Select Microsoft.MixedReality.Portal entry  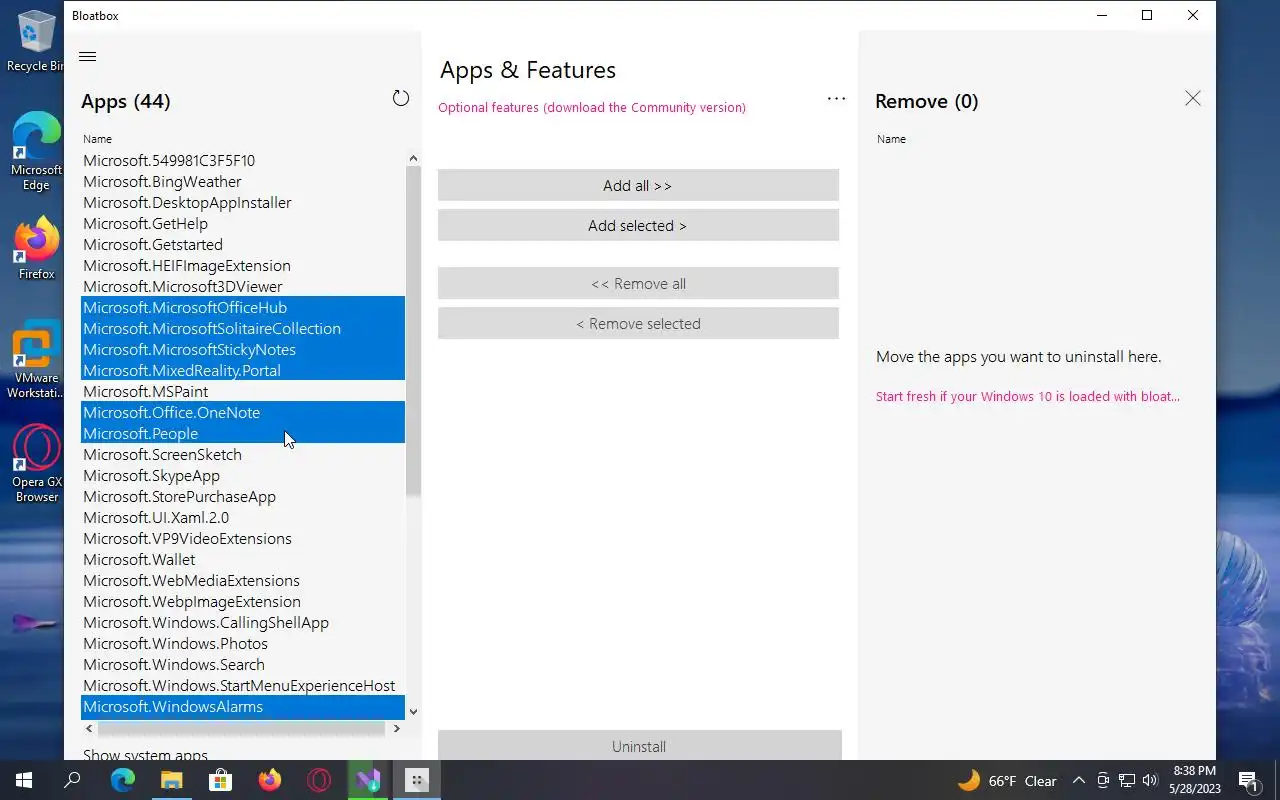243,370
